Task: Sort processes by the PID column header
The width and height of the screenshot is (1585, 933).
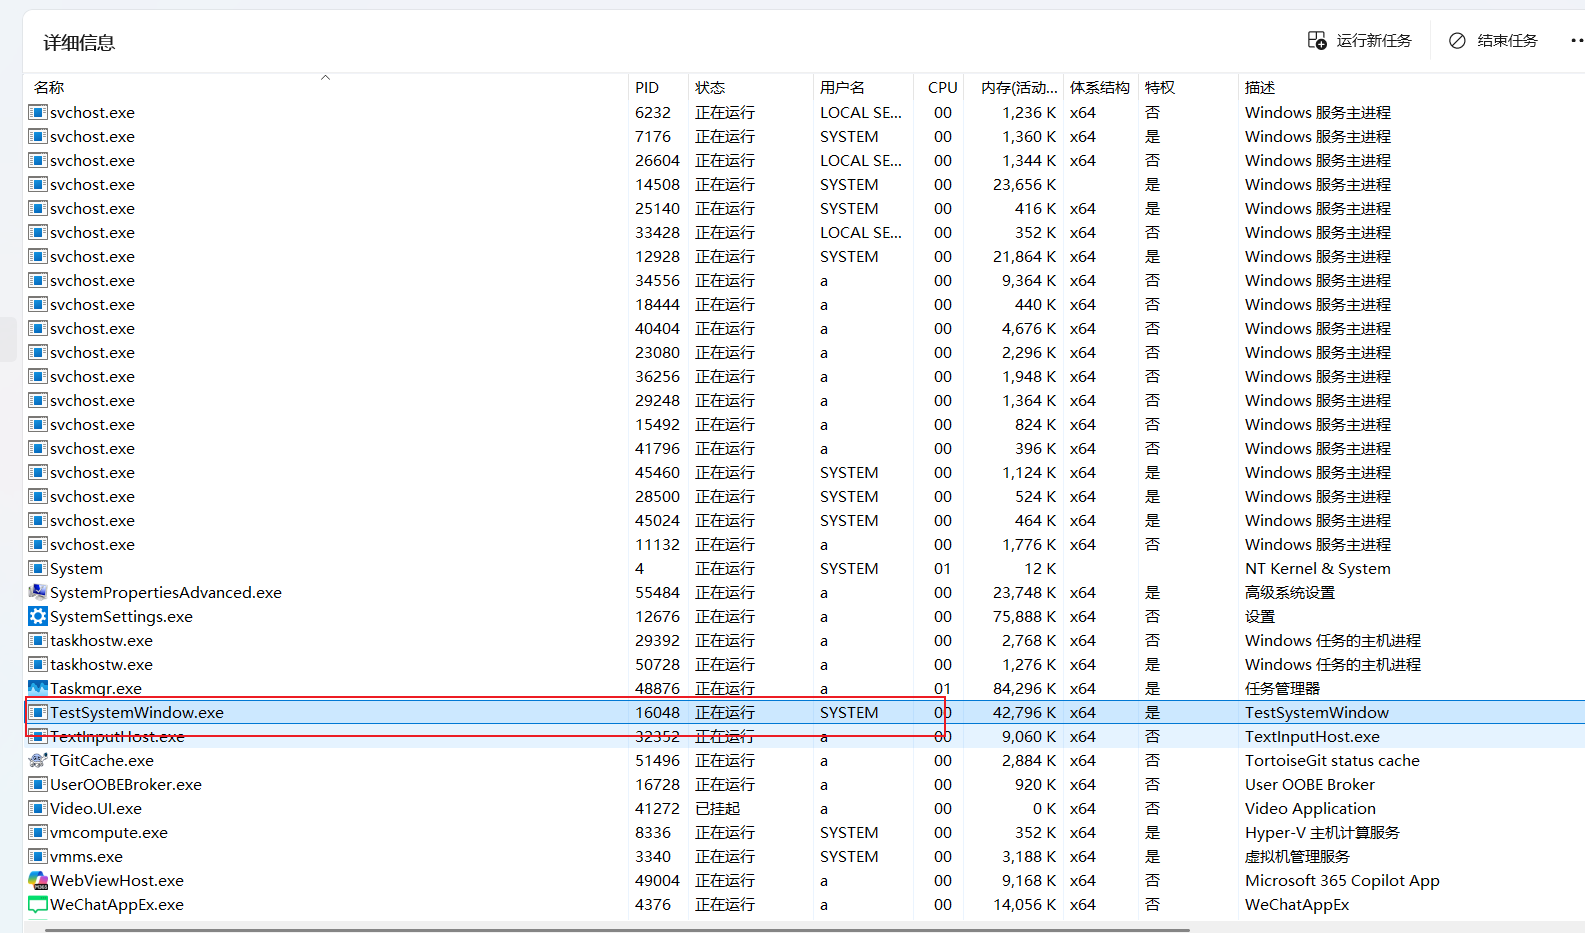Action: (x=647, y=88)
